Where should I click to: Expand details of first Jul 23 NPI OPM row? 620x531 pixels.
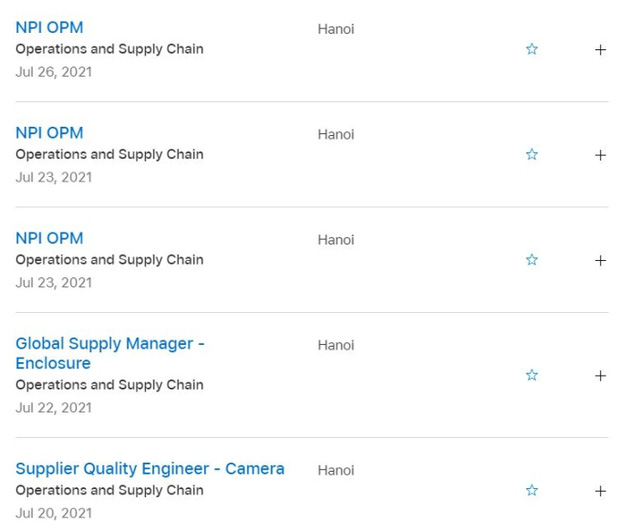pos(600,155)
